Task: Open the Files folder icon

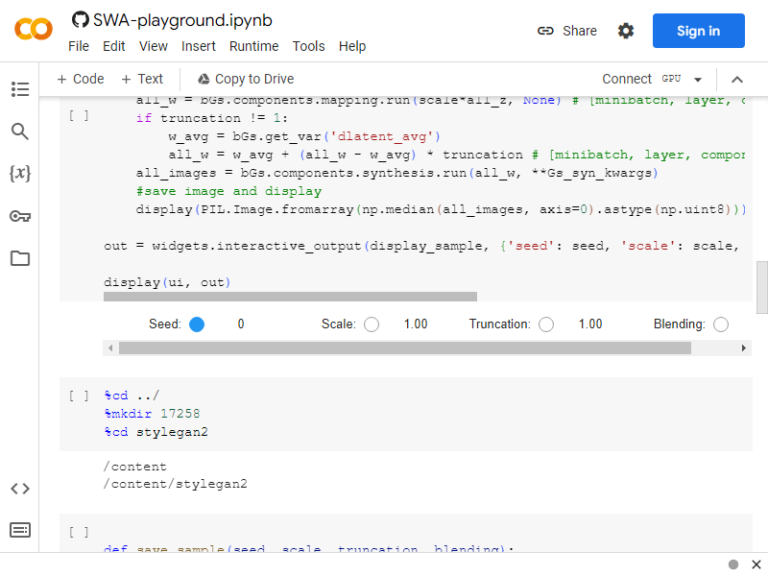Action: click(20, 258)
